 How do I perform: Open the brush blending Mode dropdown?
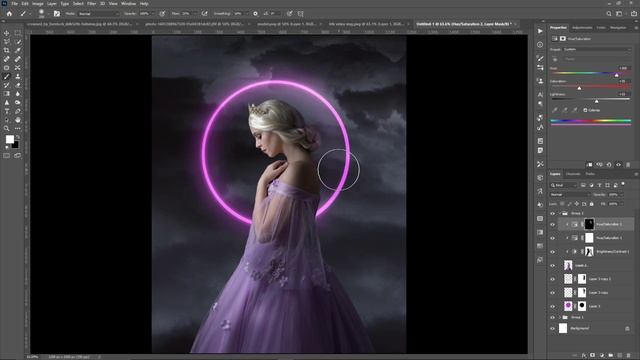click(x=98, y=14)
